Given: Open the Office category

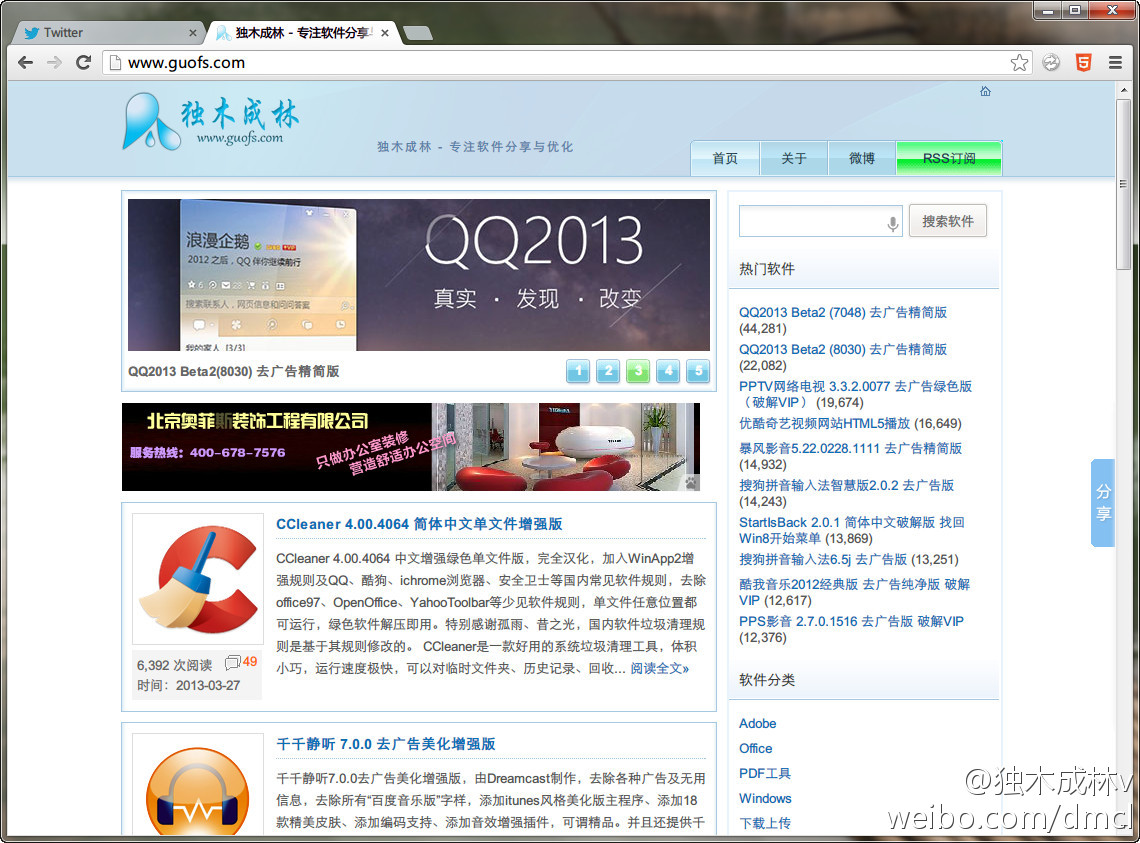Looking at the screenshot, I should point(755,748).
